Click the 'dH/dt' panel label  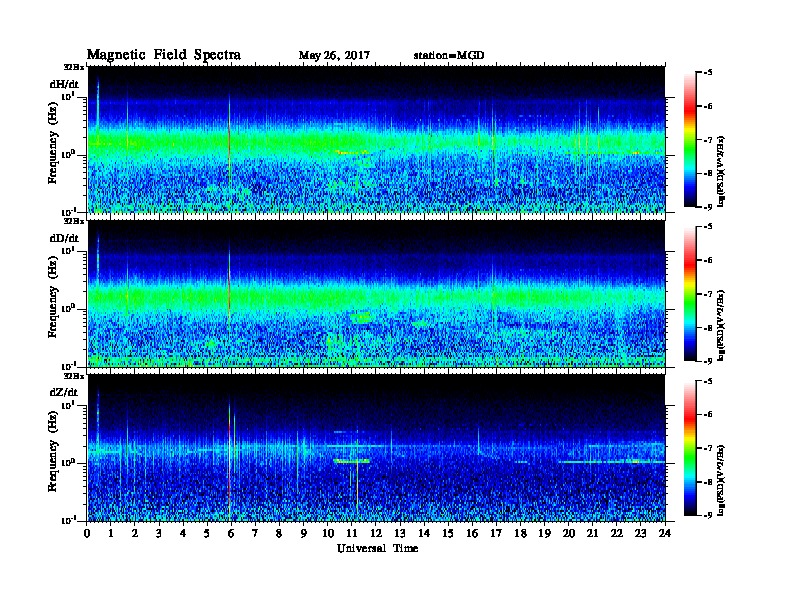click(64, 84)
